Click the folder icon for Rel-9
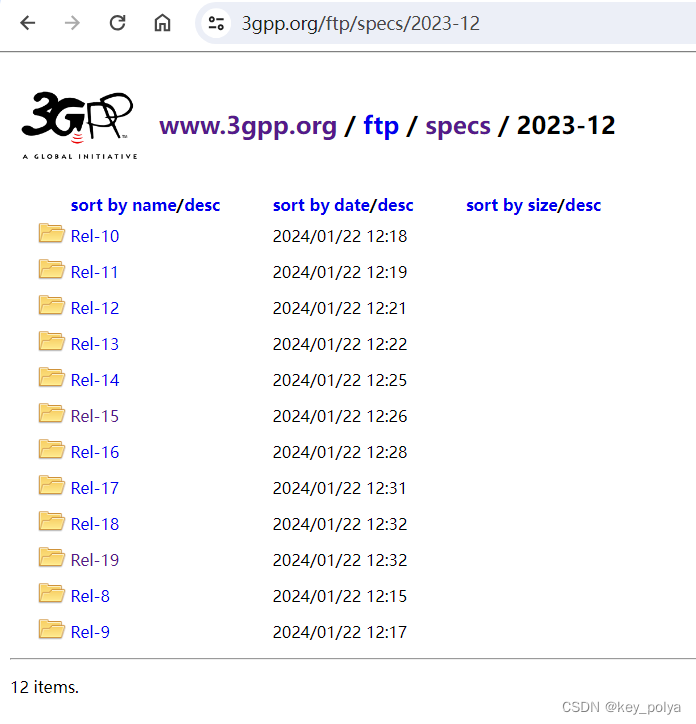696x724 pixels. pos(51,629)
